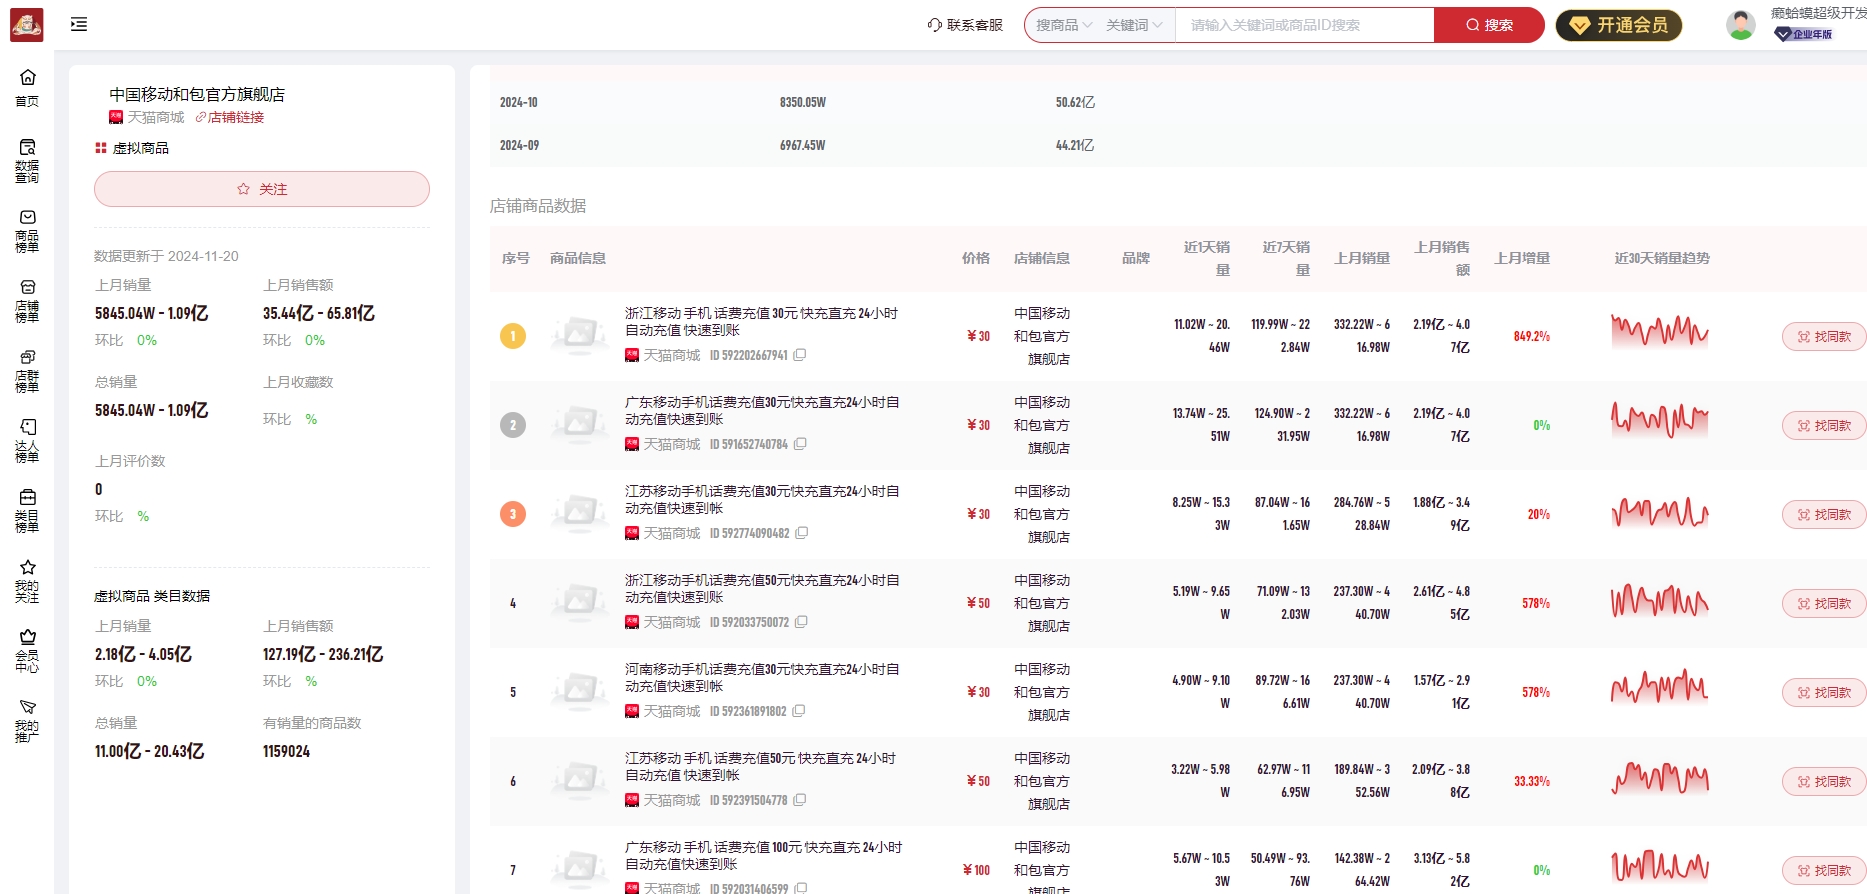Click the keyword or product ID search field
Screen dimensions: 1867x894
pos(1303,25)
